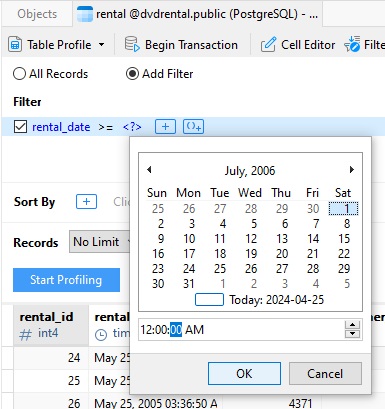Click the today marker rectangle
Screen dimensions: 385x409
[209, 299]
